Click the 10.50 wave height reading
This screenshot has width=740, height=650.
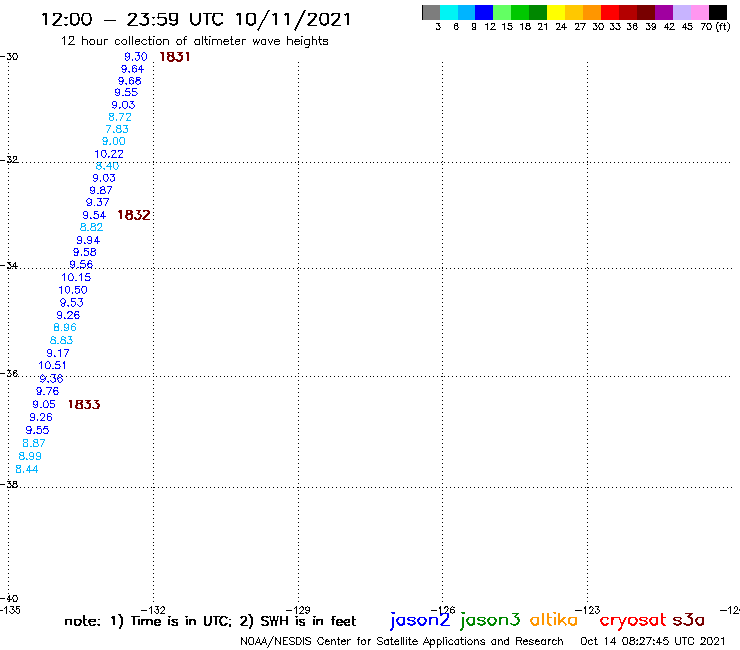(73, 290)
